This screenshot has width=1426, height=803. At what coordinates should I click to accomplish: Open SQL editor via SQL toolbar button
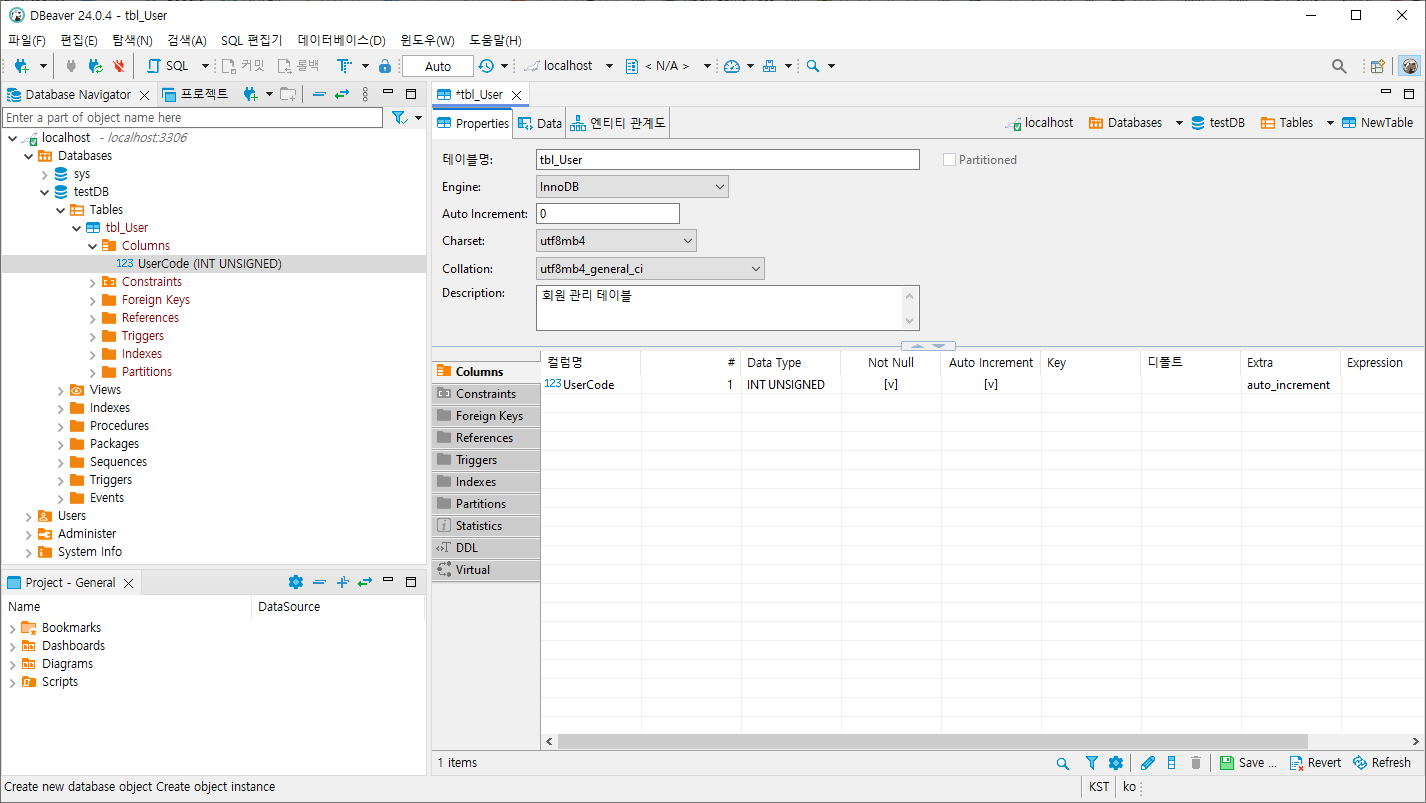coord(168,66)
